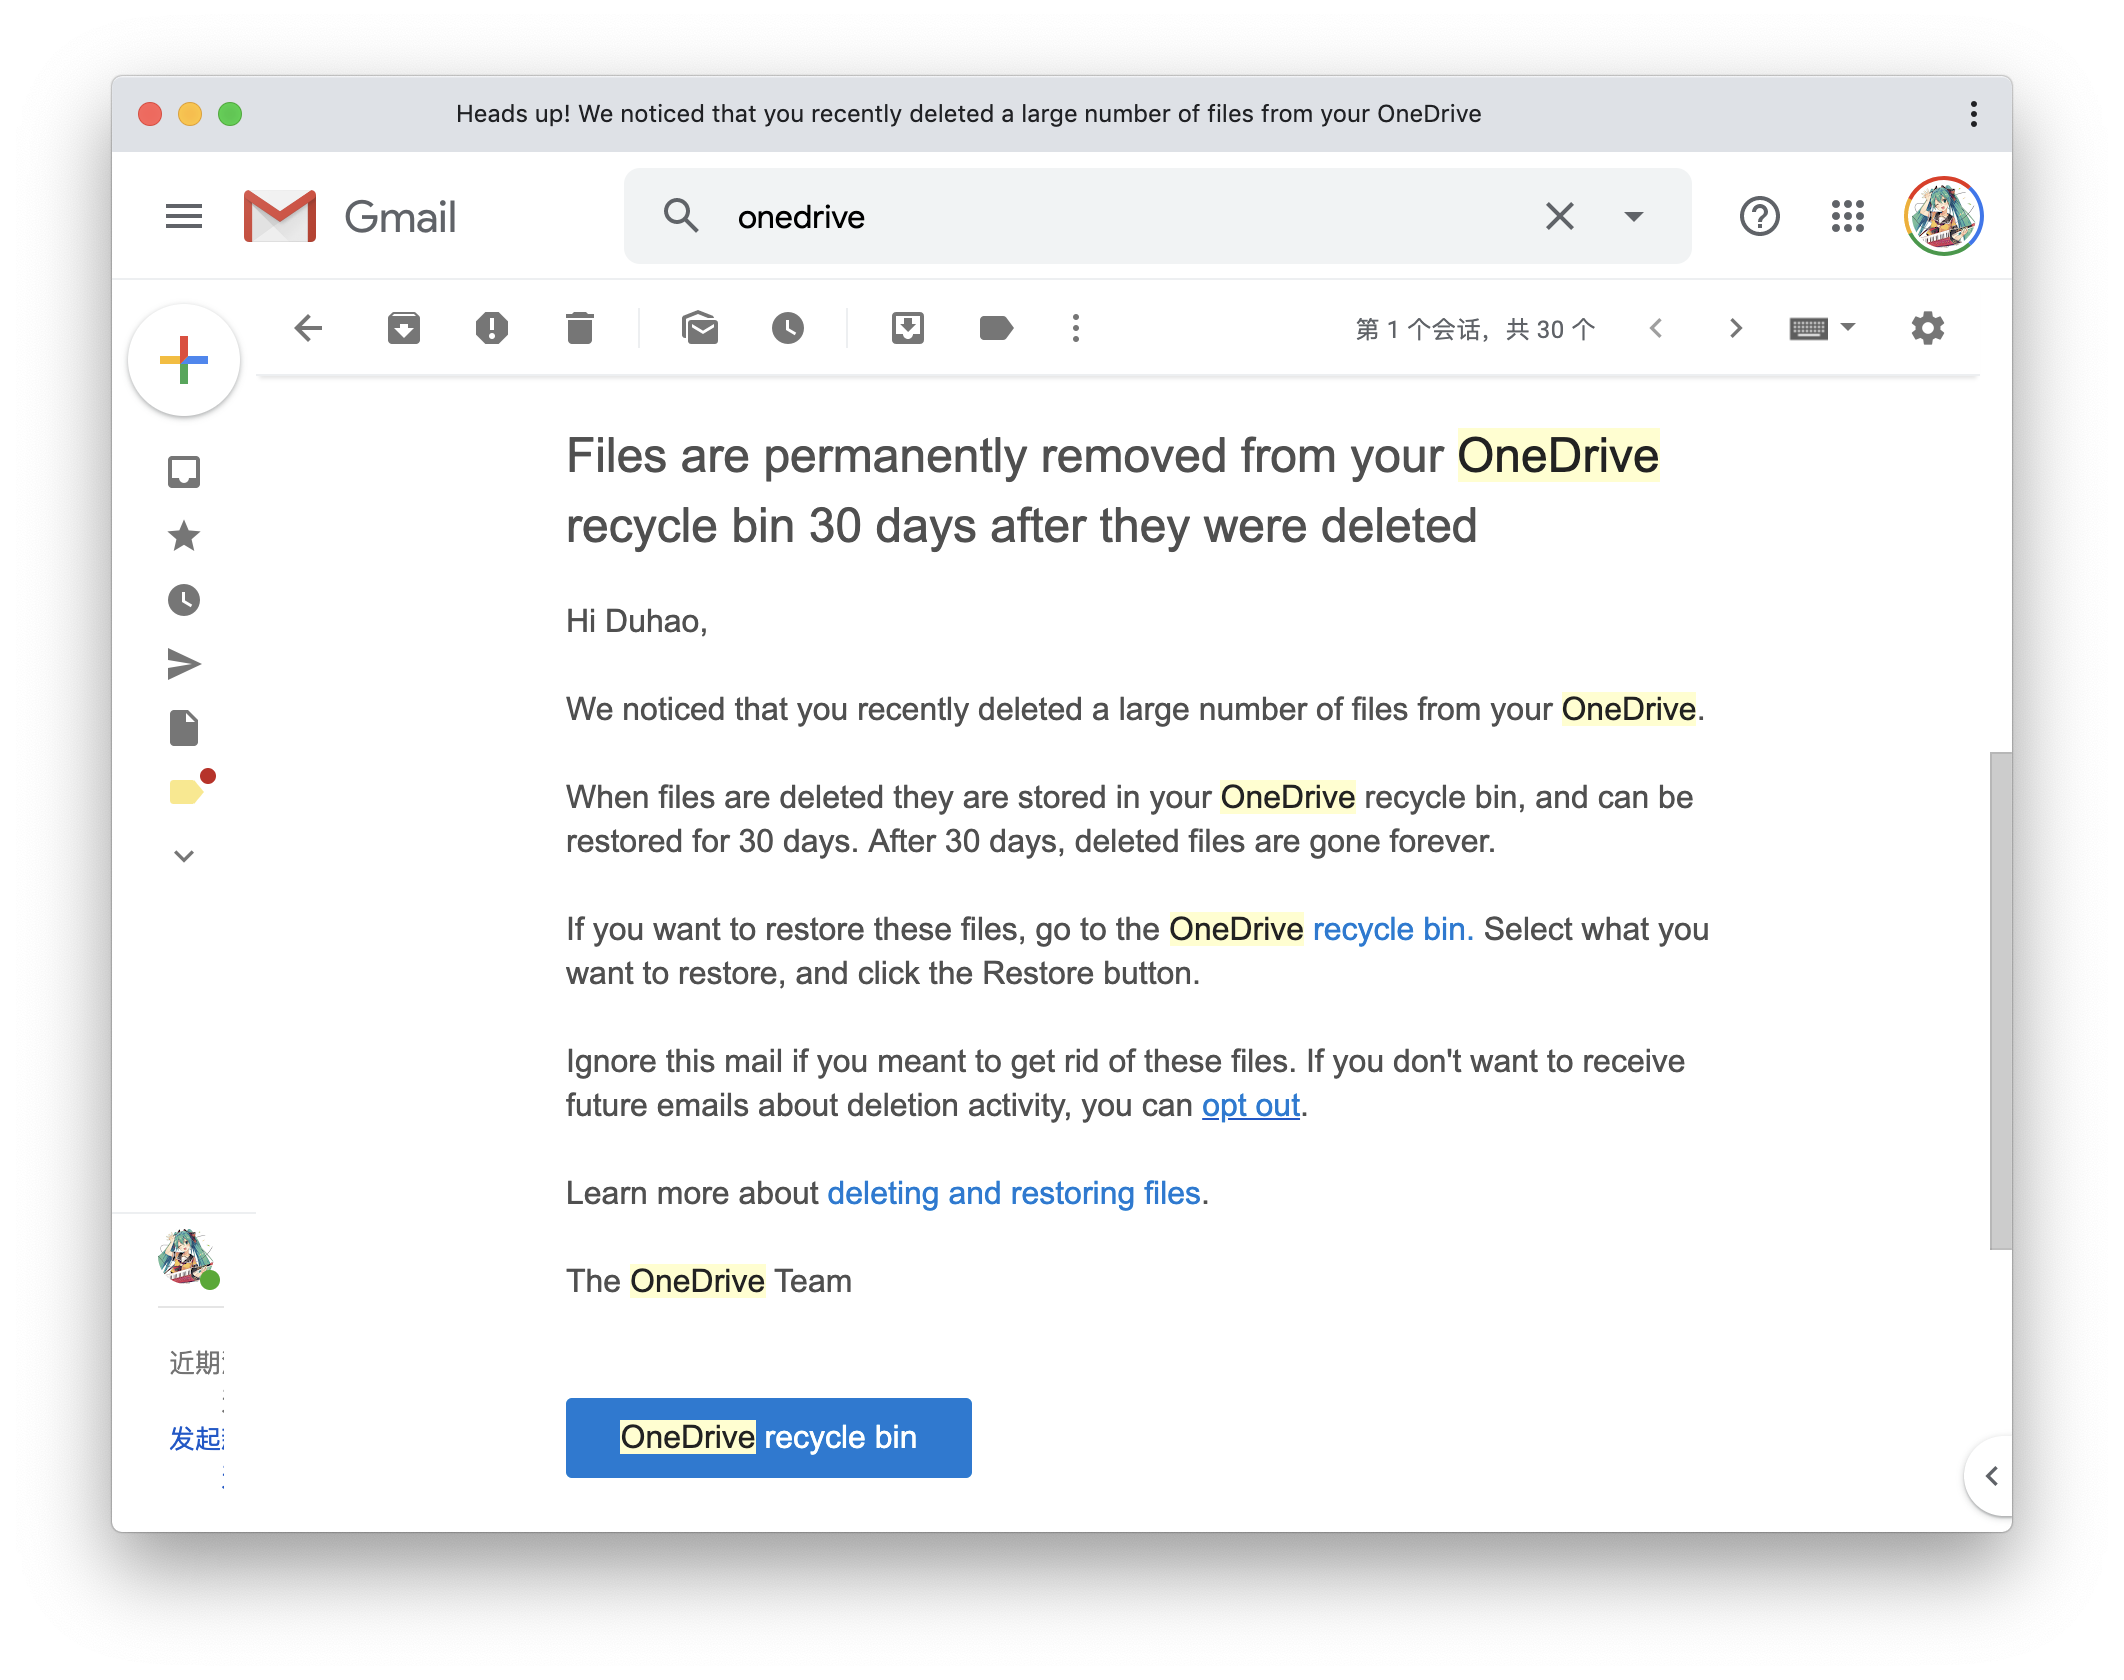Click the vertical scrollbar thumb
Image resolution: width=2124 pixels, height=1680 pixels.
(x=2000, y=1000)
